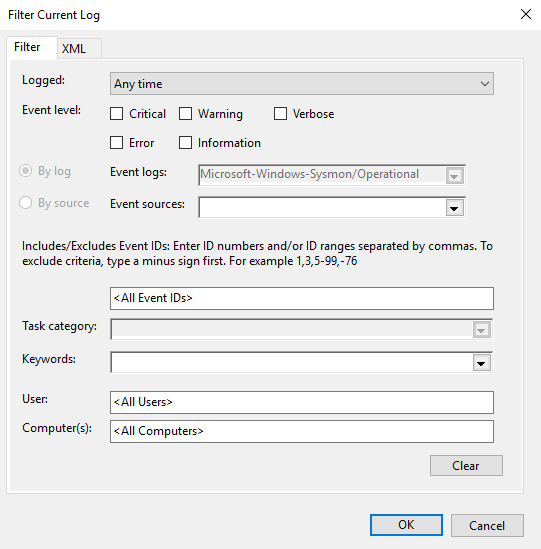The height and width of the screenshot is (549, 541).
Task: Enable the Critical event level checkbox
Action: tap(116, 114)
